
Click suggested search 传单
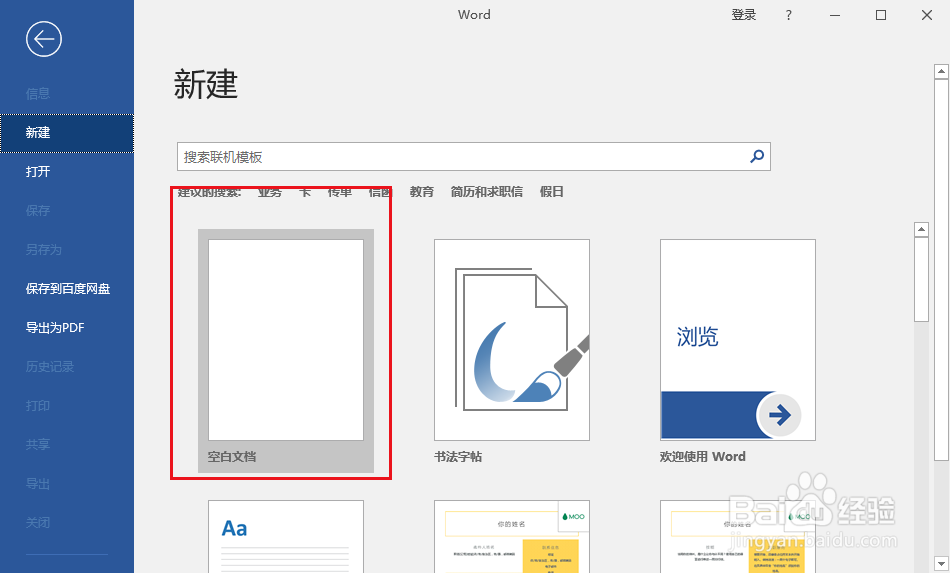(x=340, y=192)
